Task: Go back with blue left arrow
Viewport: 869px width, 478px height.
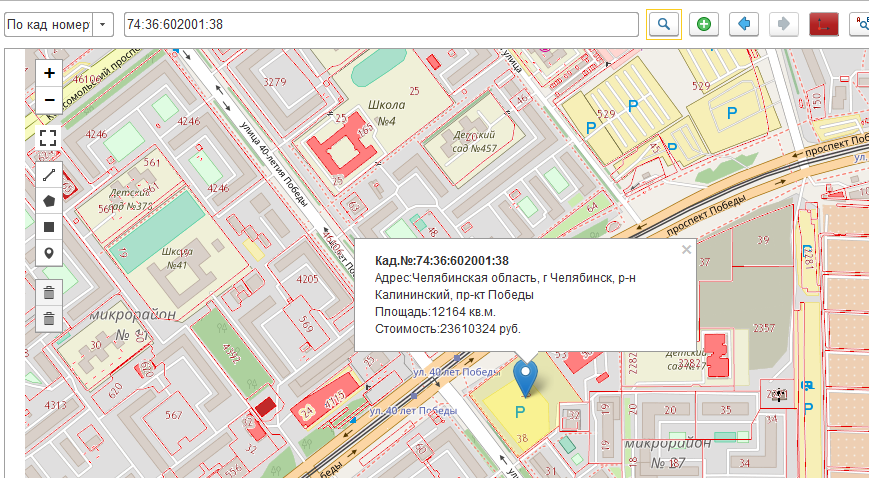Action: coord(744,24)
